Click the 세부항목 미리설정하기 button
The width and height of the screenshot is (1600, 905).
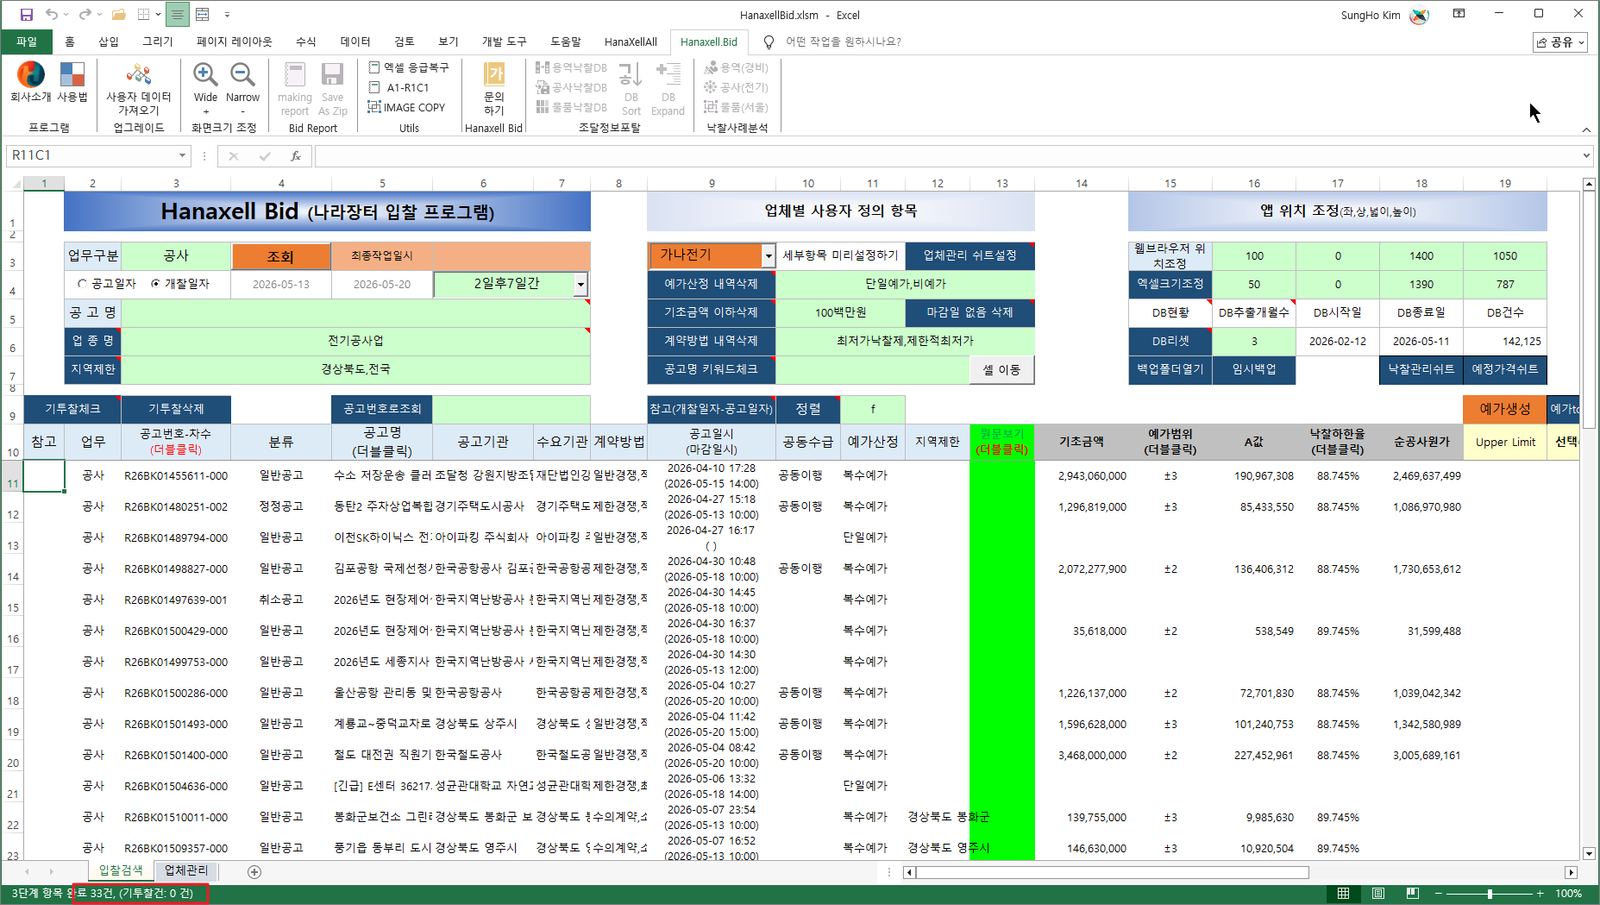(840, 256)
